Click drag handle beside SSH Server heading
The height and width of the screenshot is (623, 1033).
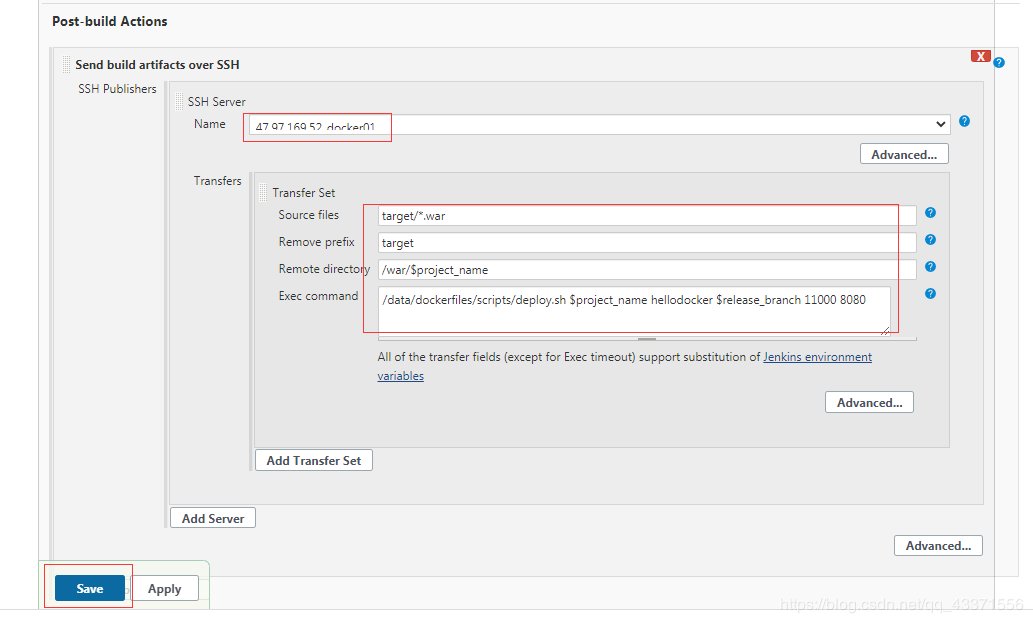(179, 101)
